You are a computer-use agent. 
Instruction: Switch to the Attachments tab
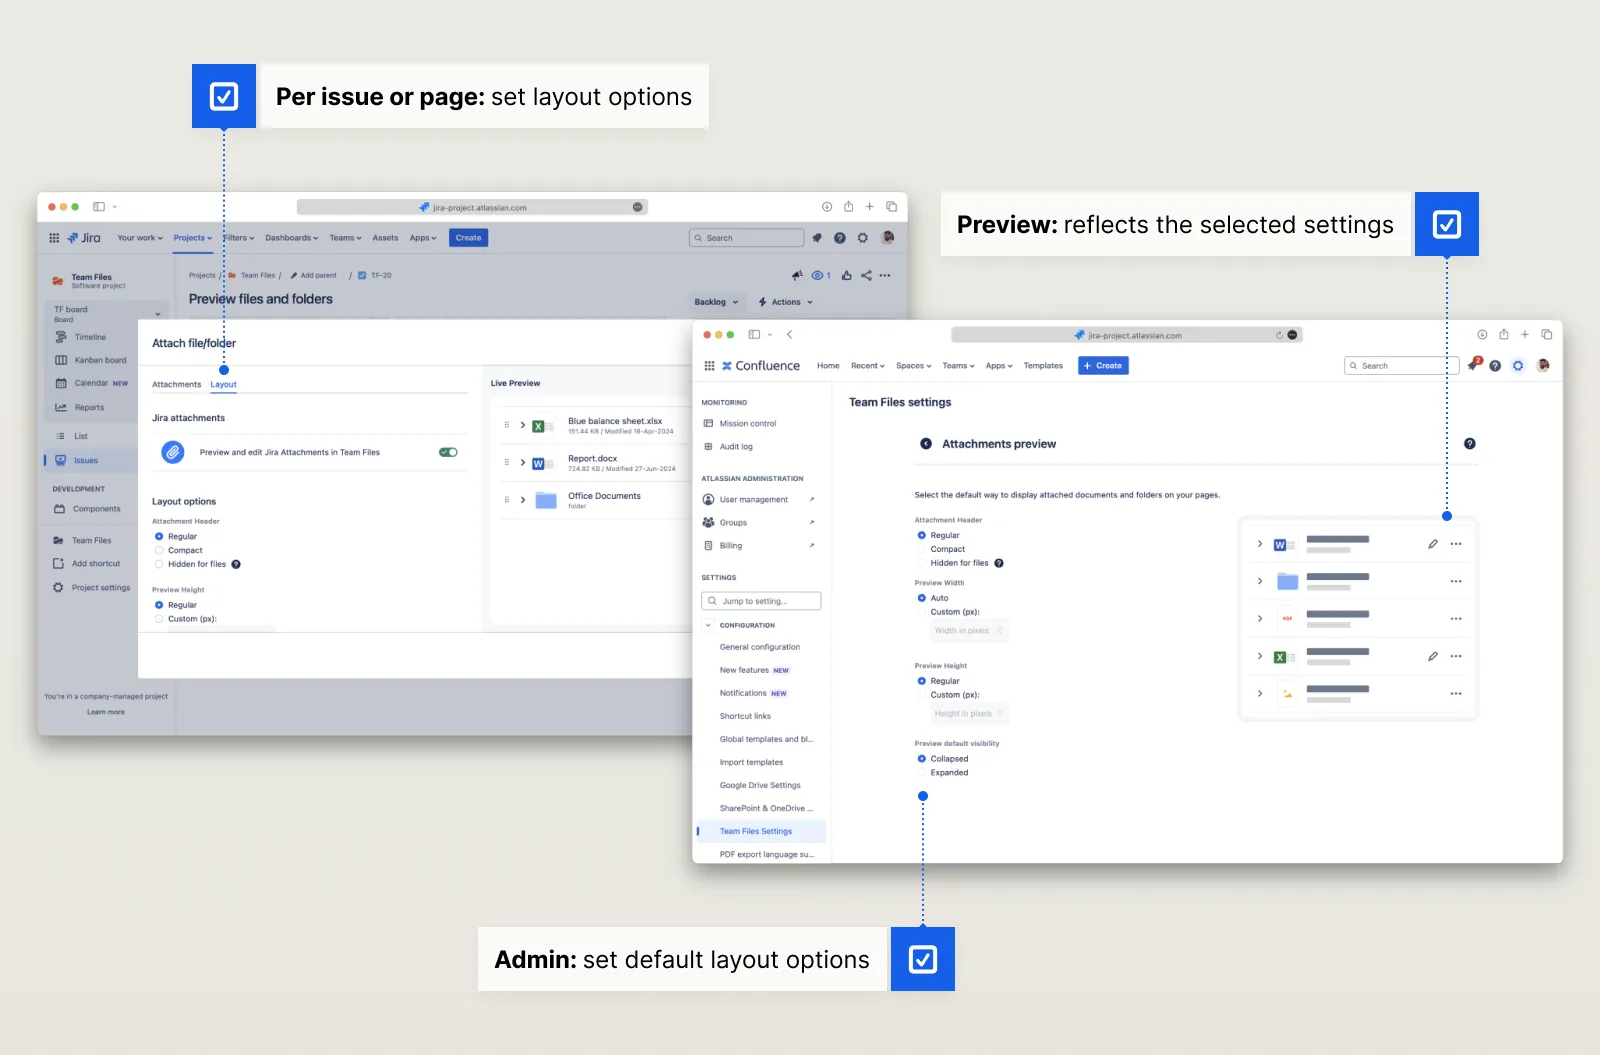176,384
